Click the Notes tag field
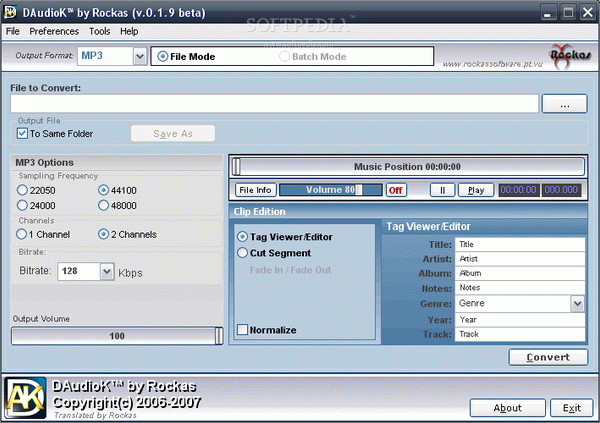The height and width of the screenshot is (423, 600). point(520,288)
